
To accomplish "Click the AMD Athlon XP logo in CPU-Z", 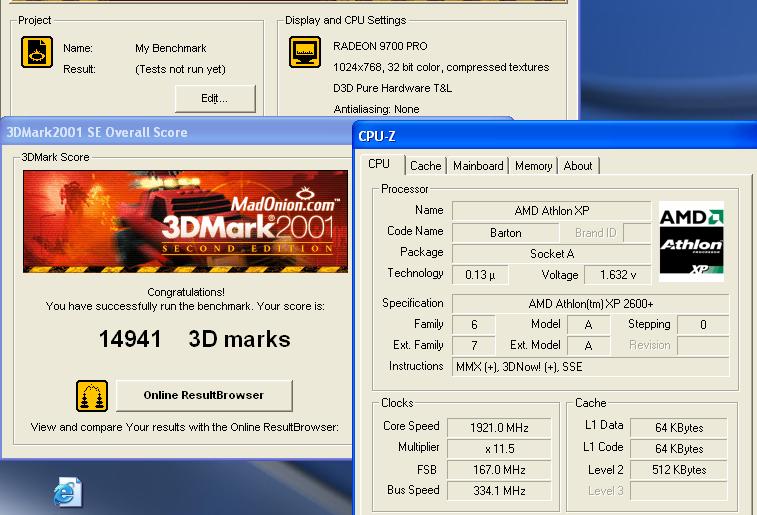I will [x=691, y=241].
